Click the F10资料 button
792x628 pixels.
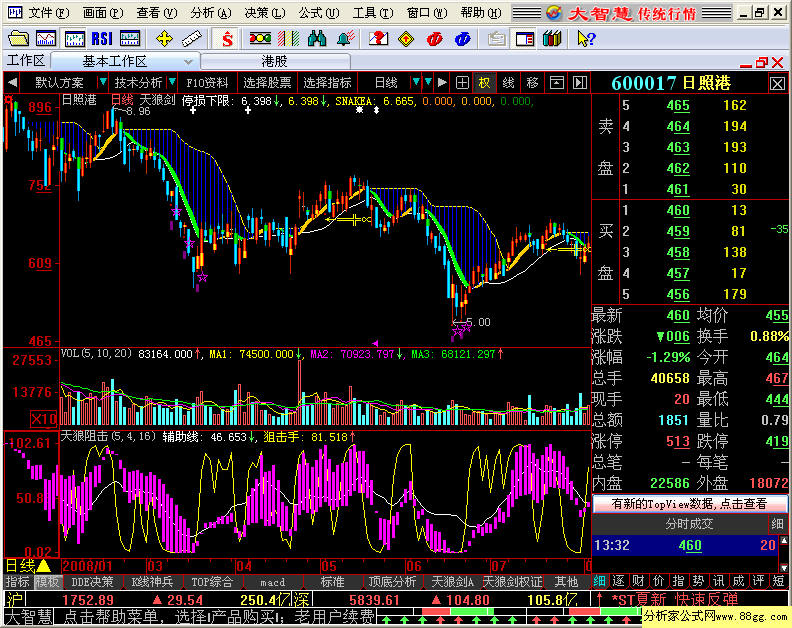(x=207, y=82)
